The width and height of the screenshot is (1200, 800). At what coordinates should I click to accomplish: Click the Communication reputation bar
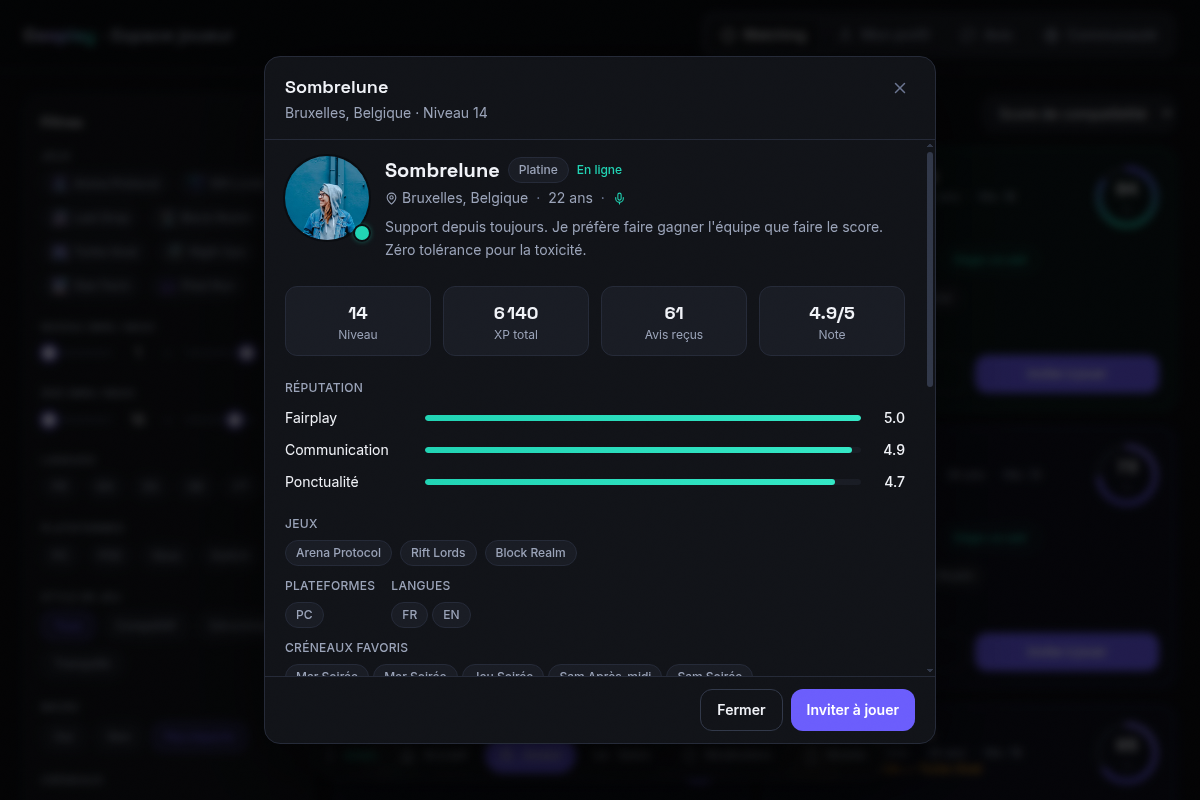(x=643, y=450)
